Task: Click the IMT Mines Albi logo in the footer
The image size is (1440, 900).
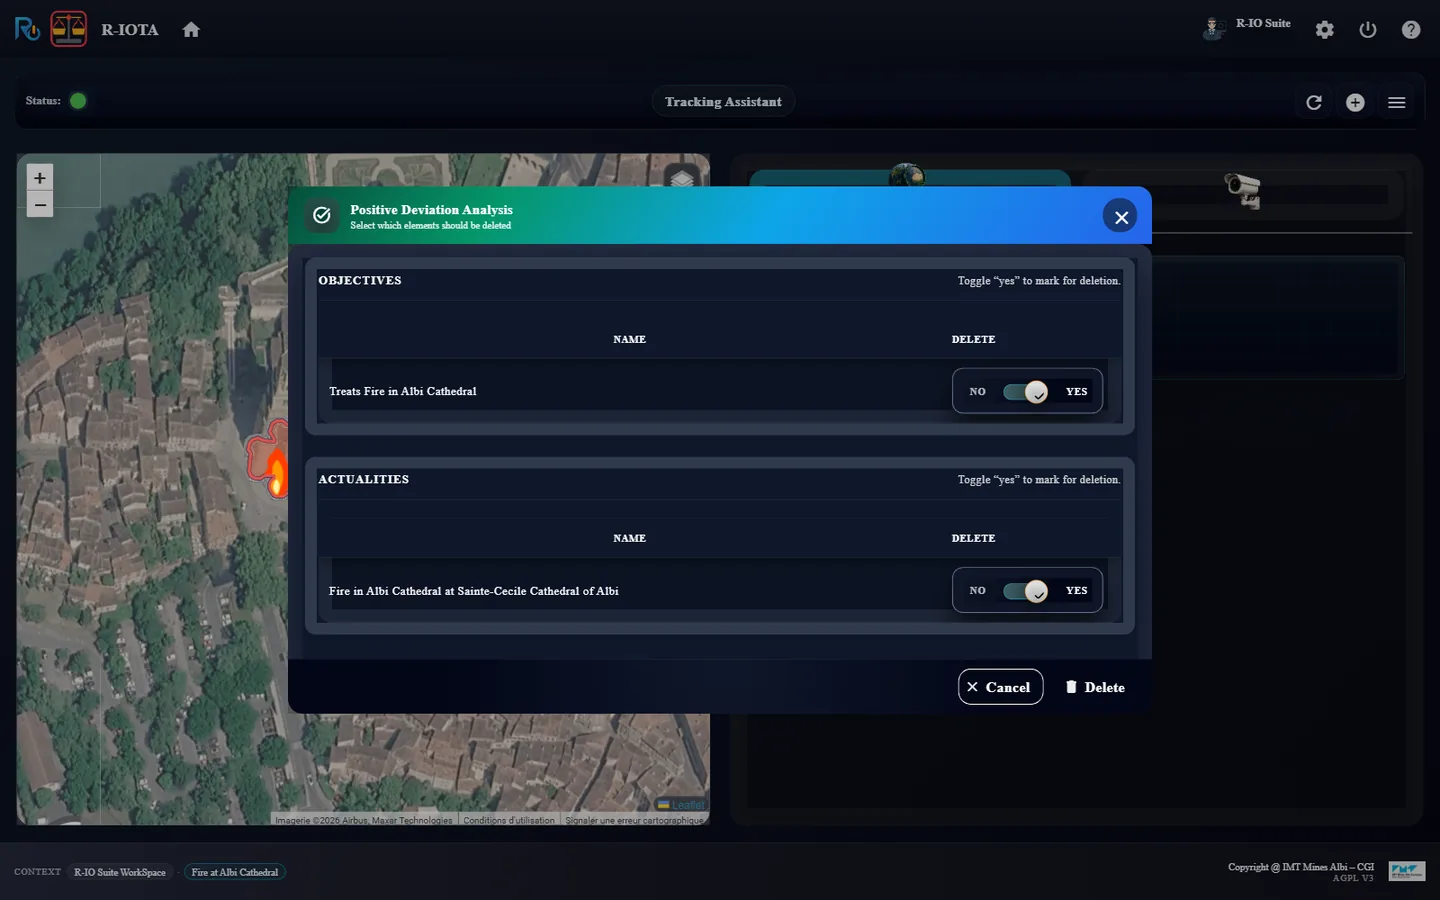Action: [1406, 871]
